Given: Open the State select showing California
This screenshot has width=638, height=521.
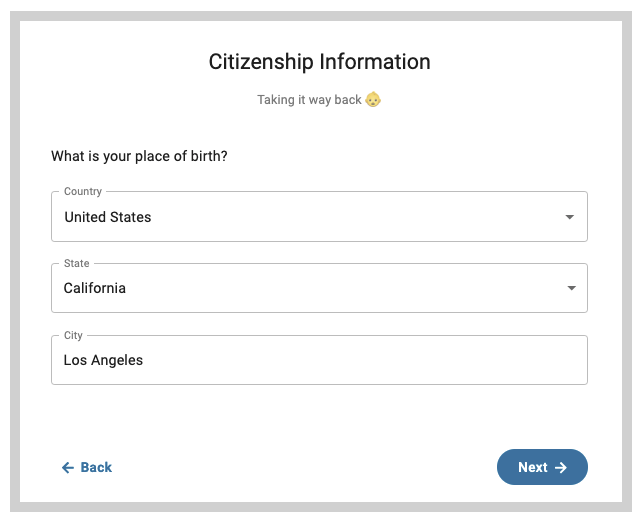Looking at the screenshot, I should (x=319, y=288).
